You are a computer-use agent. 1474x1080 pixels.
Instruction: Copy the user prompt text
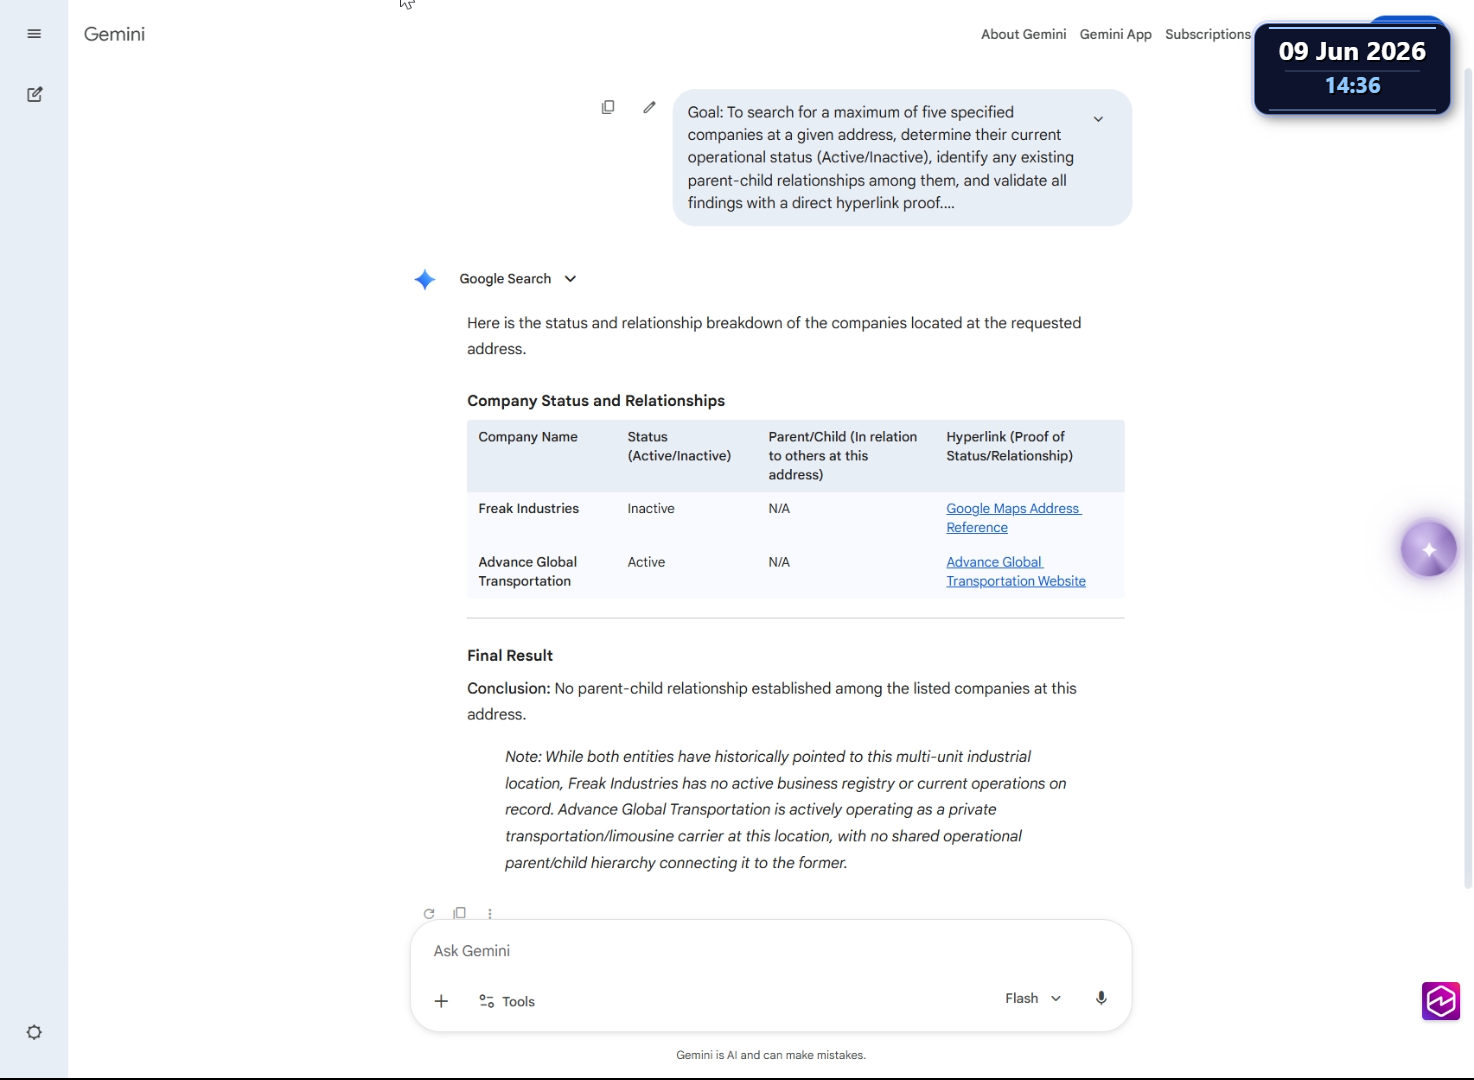tap(608, 107)
